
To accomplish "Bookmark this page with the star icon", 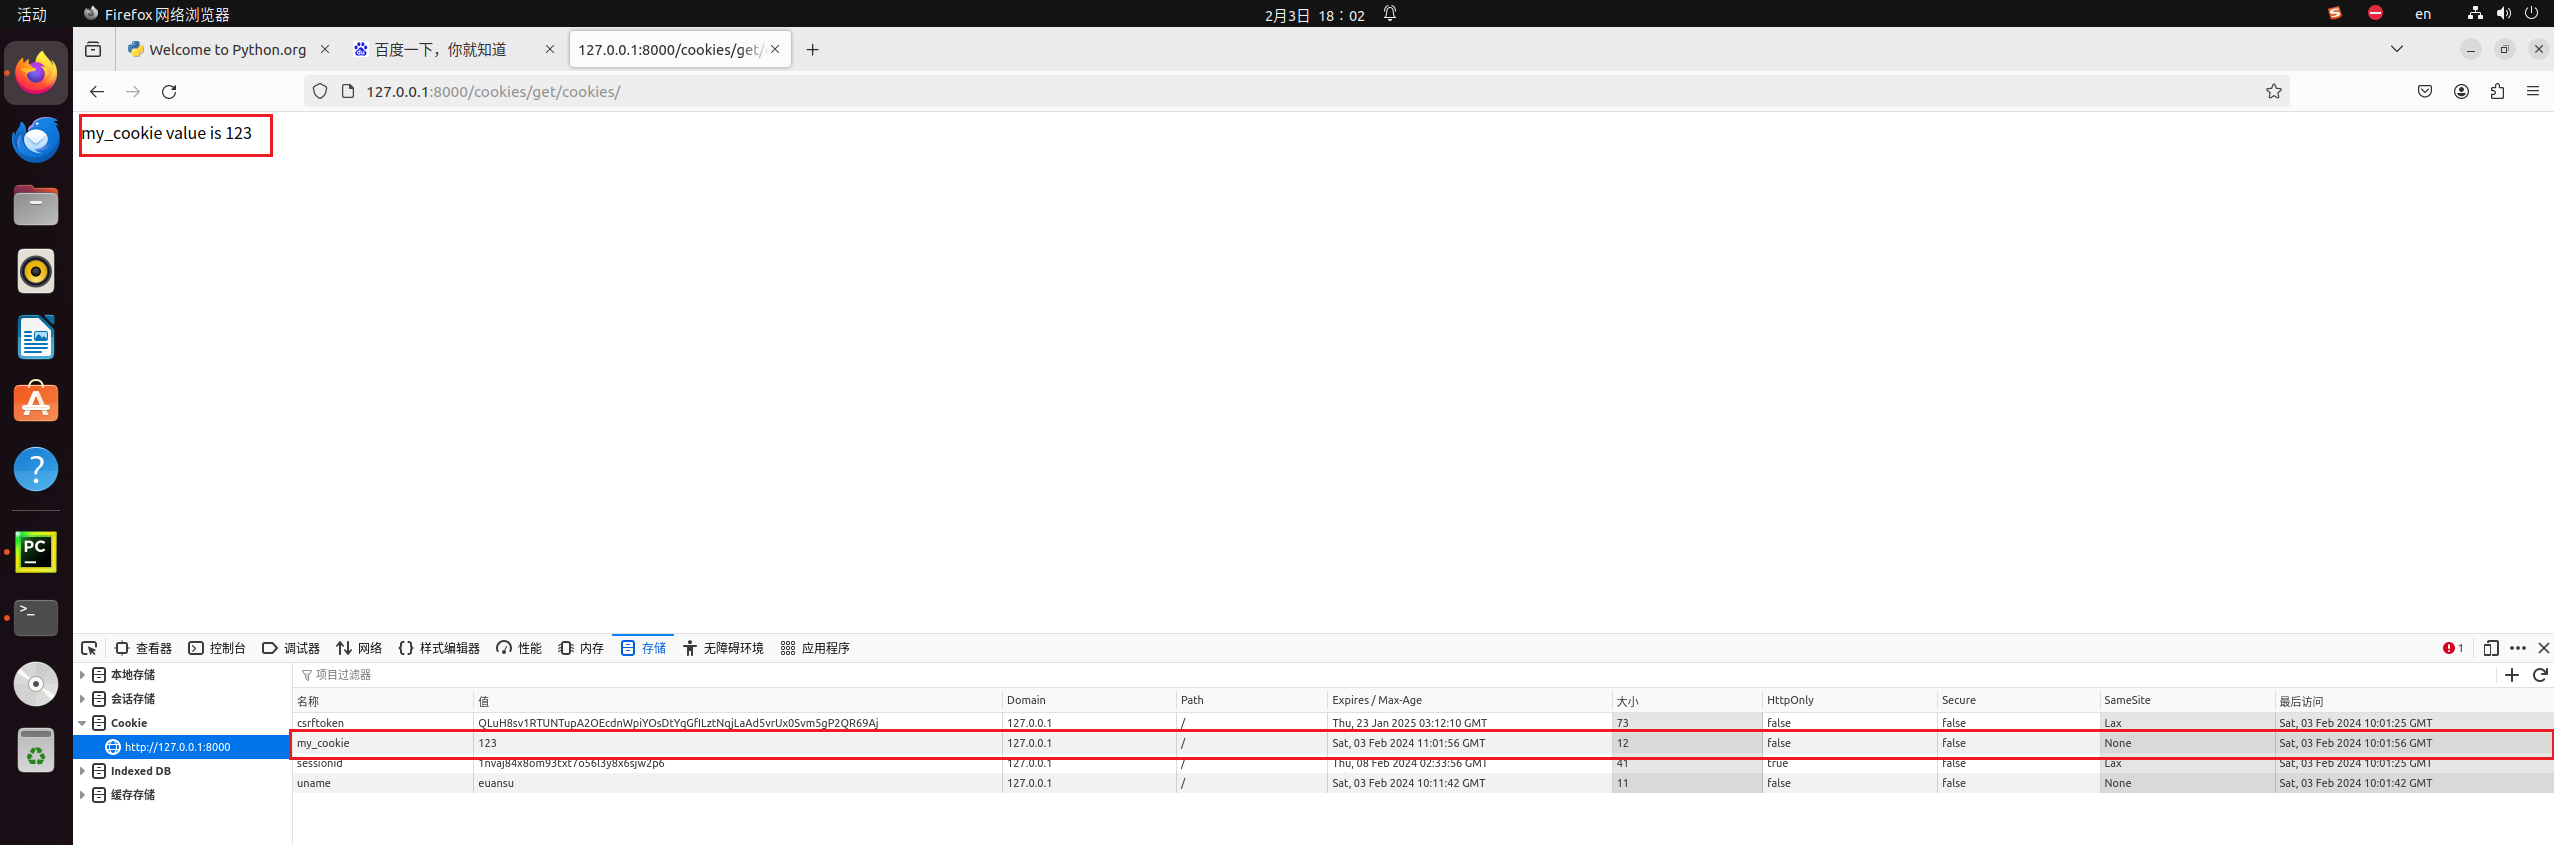I will click(2273, 92).
